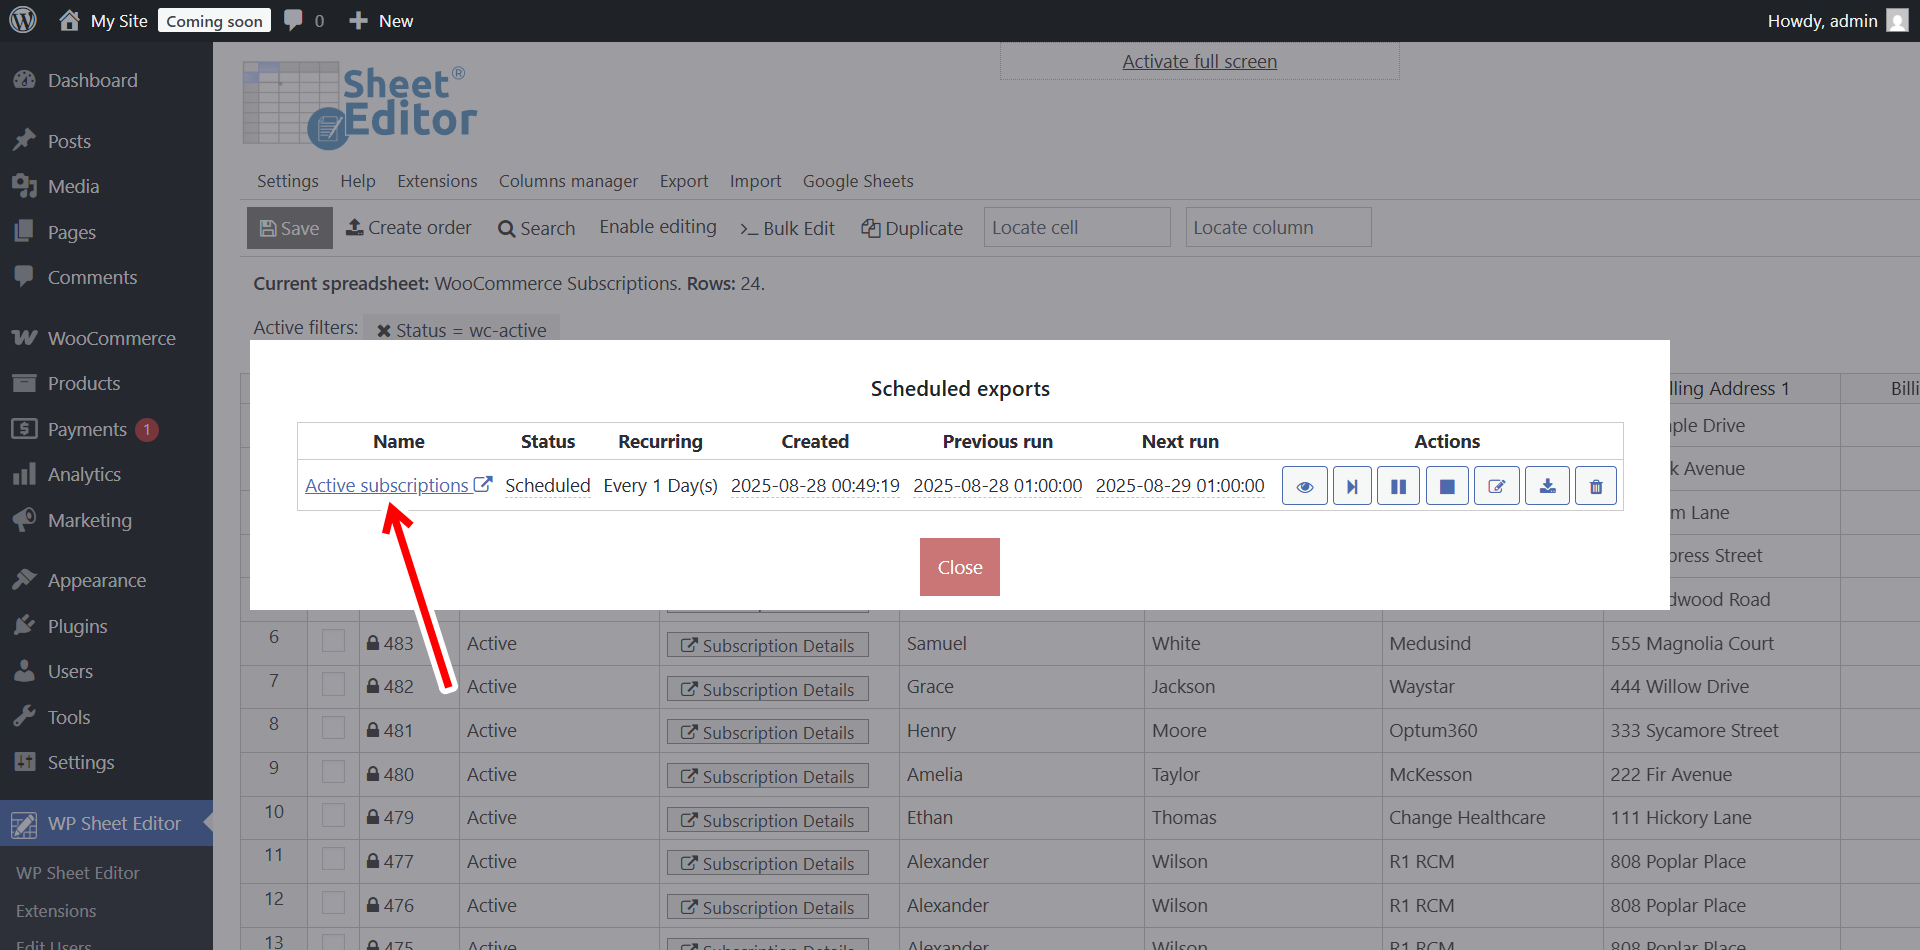Open WordPress Settings in sidebar
Viewport: 1920px width, 950px height.
[80, 762]
